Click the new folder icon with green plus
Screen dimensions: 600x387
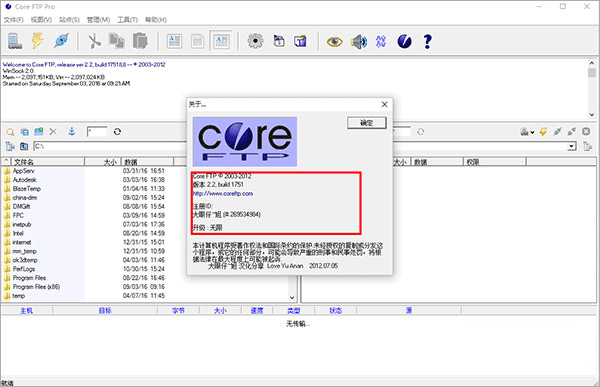click(39, 132)
